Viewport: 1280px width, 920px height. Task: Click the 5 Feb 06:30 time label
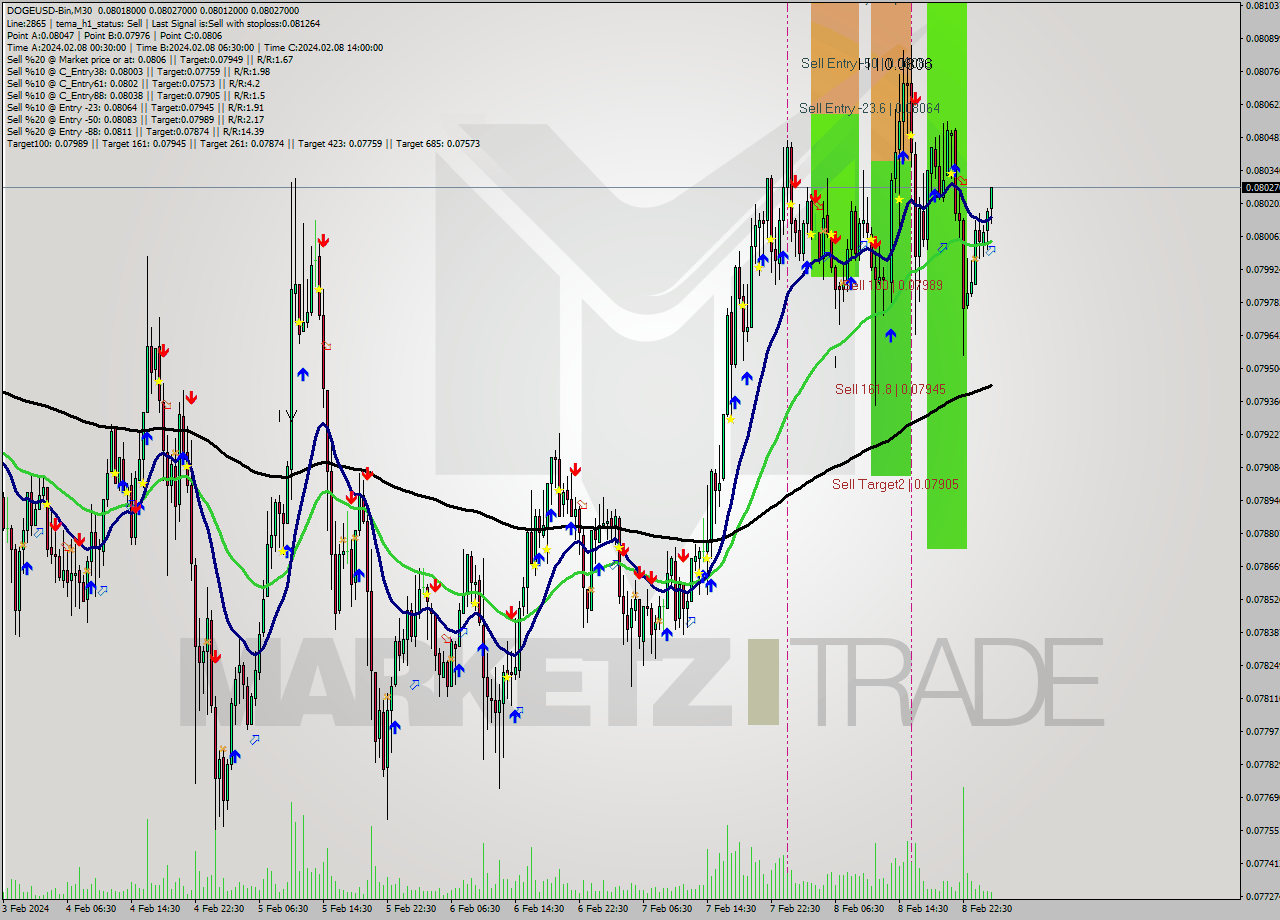(282, 909)
